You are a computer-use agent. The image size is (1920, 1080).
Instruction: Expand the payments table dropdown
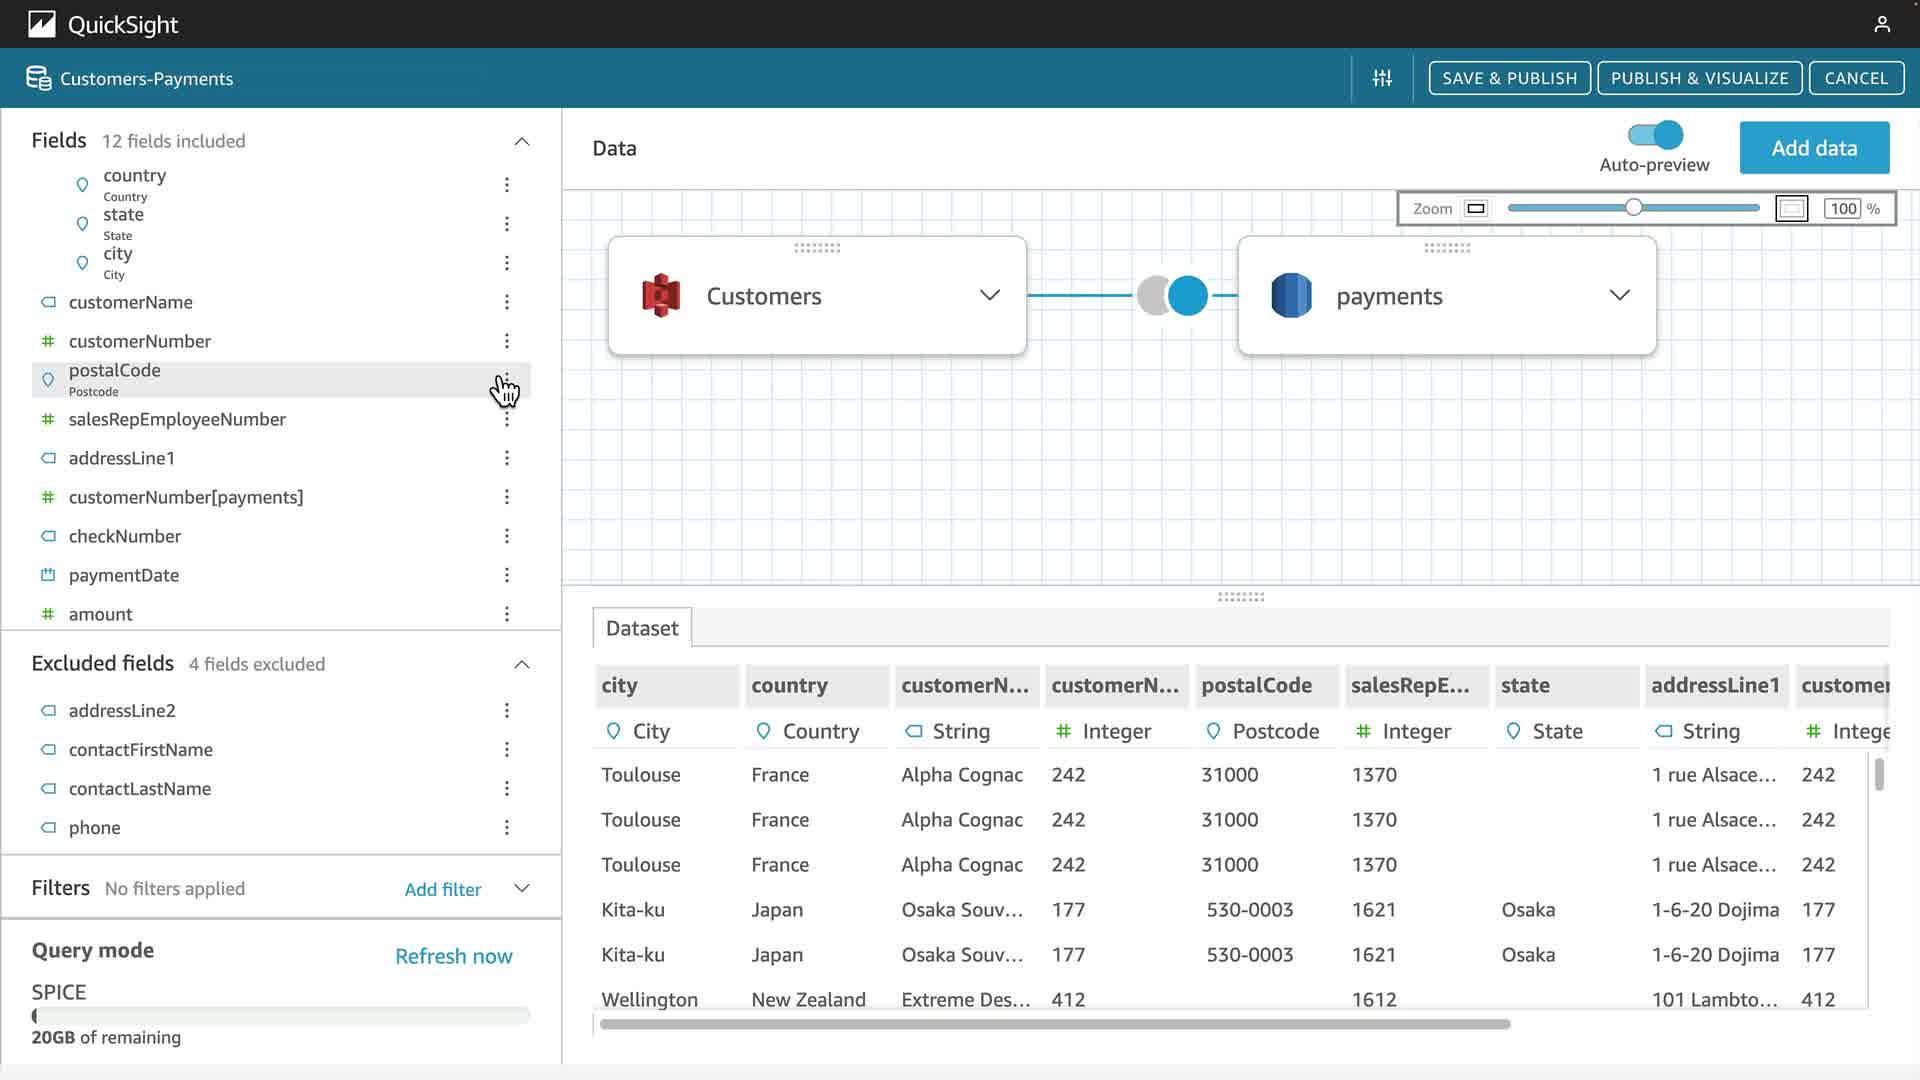pyautogui.click(x=1619, y=295)
